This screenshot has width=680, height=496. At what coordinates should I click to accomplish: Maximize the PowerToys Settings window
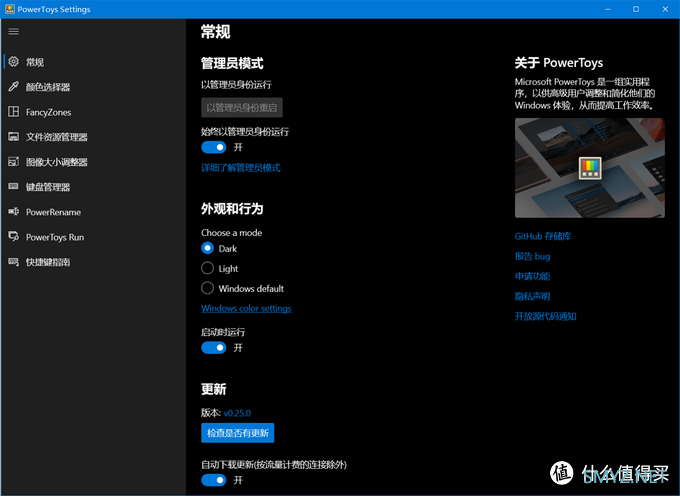(636, 9)
